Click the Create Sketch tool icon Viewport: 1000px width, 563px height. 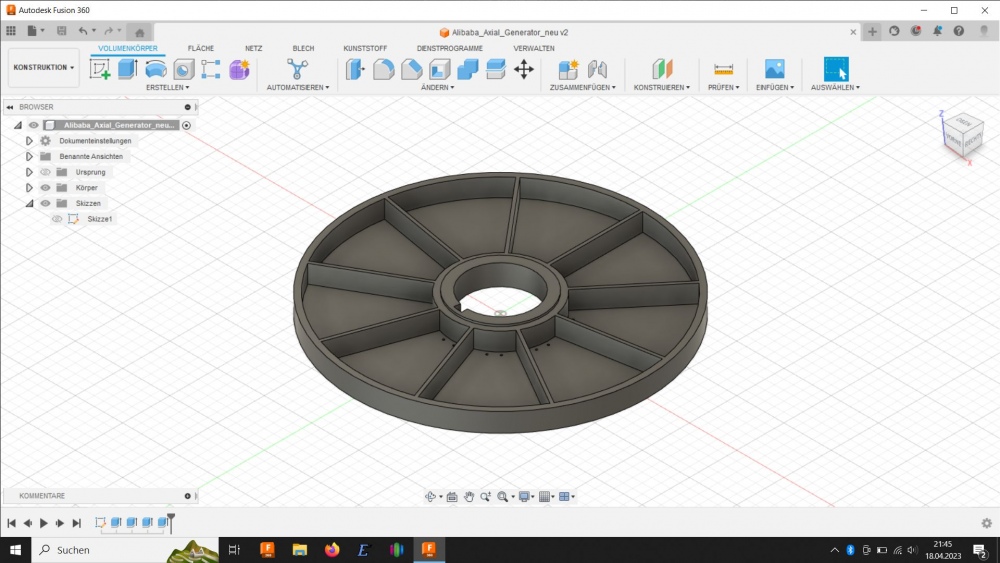(x=100, y=69)
